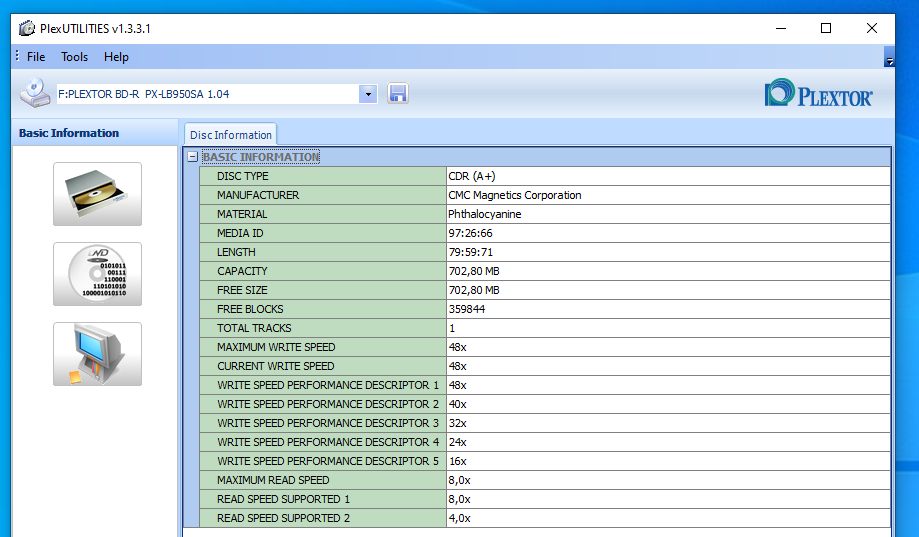The image size is (919, 537).
Task: Click the CURRENT WRITE SPEED 48x value
Action: (668, 366)
